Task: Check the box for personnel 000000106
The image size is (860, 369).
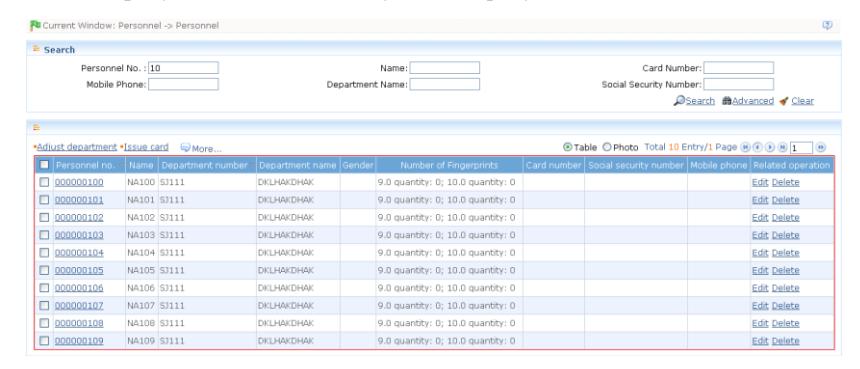Action: pyautogui.click(x=44, y=288)
